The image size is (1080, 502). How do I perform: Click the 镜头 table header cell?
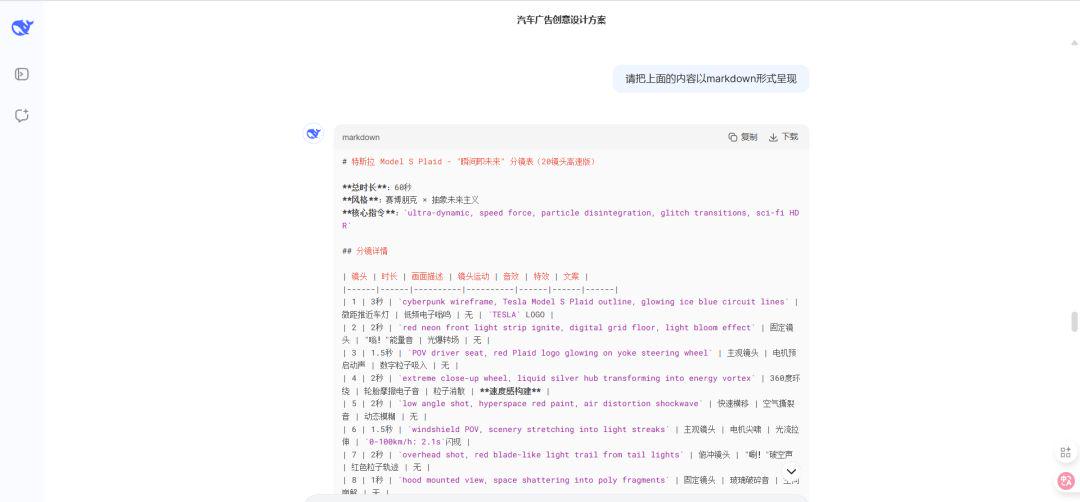pos(360,276)
